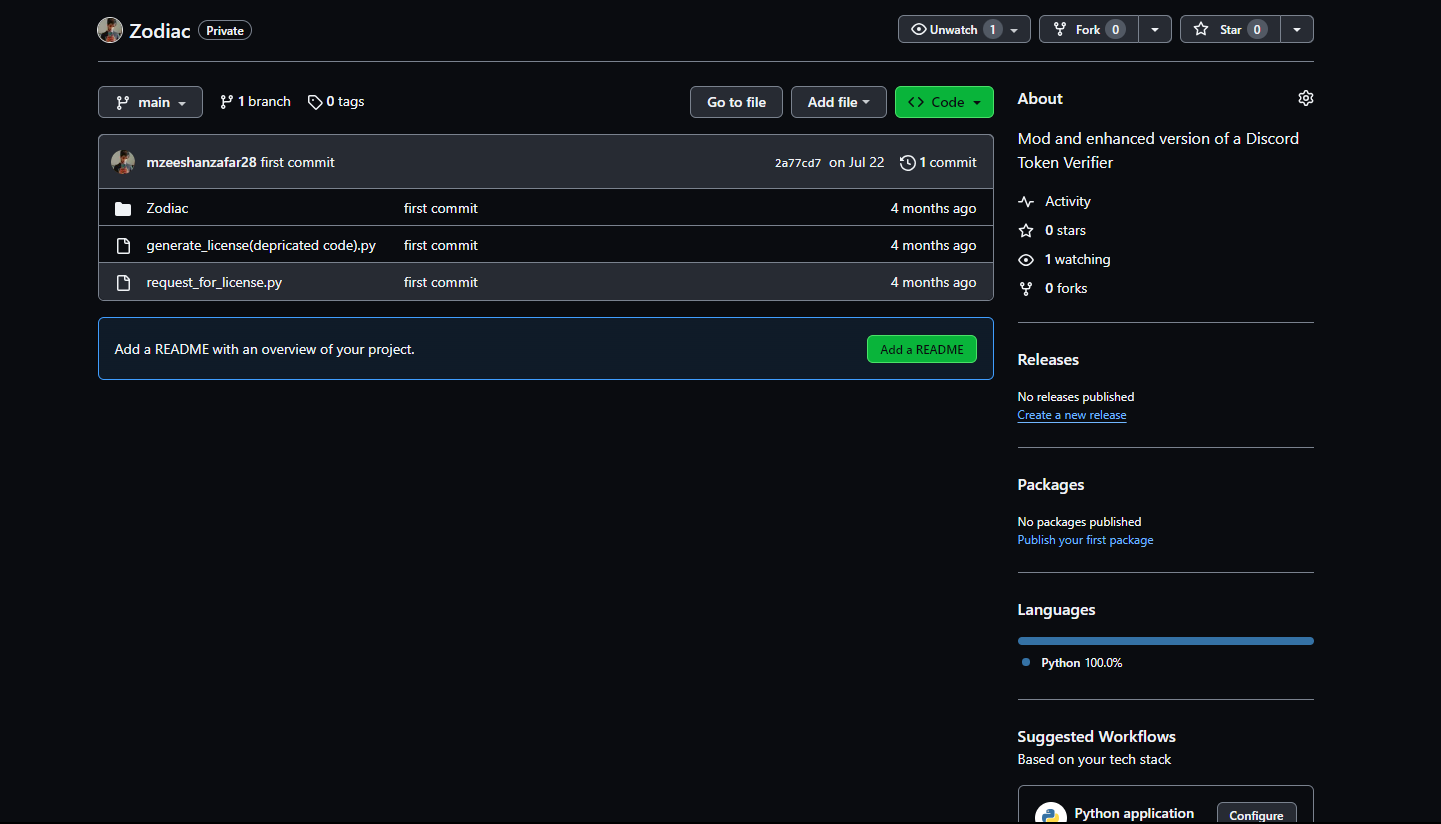1441x824 pixels.
Task: Open the Packages heading link
Action: 1051,484
